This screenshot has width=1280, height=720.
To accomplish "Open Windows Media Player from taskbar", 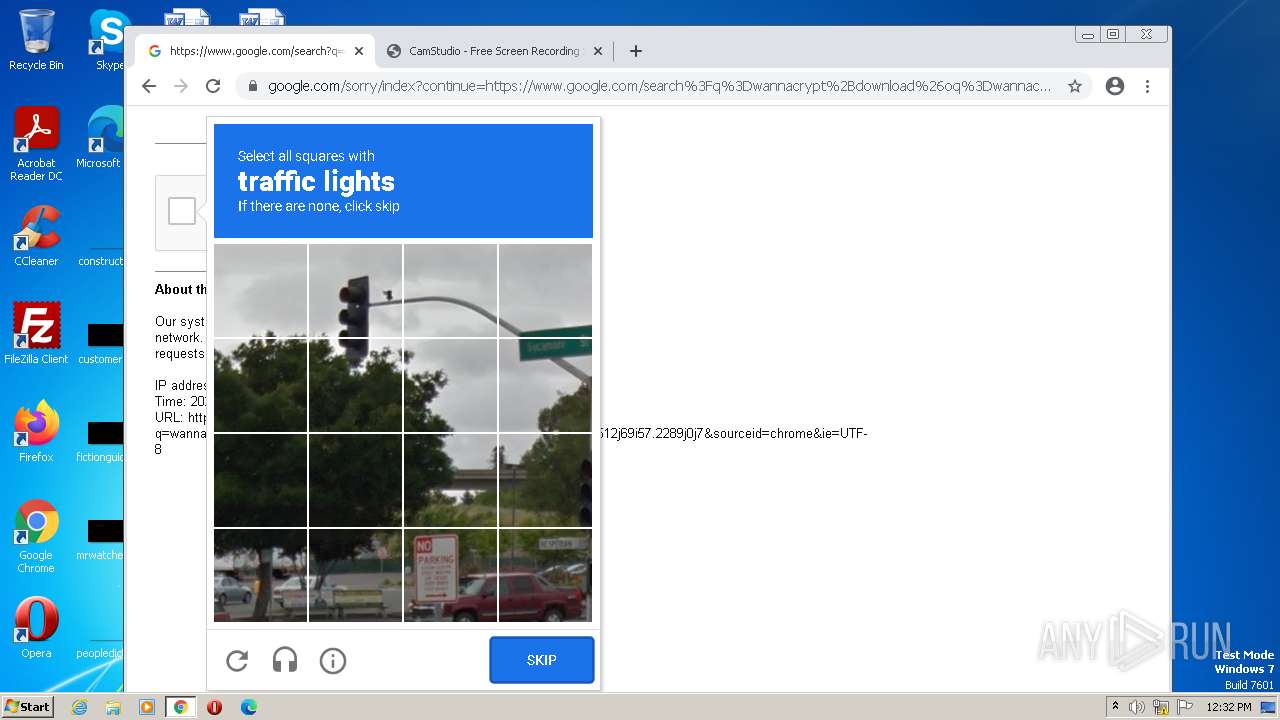I will [x=147, y=707].
